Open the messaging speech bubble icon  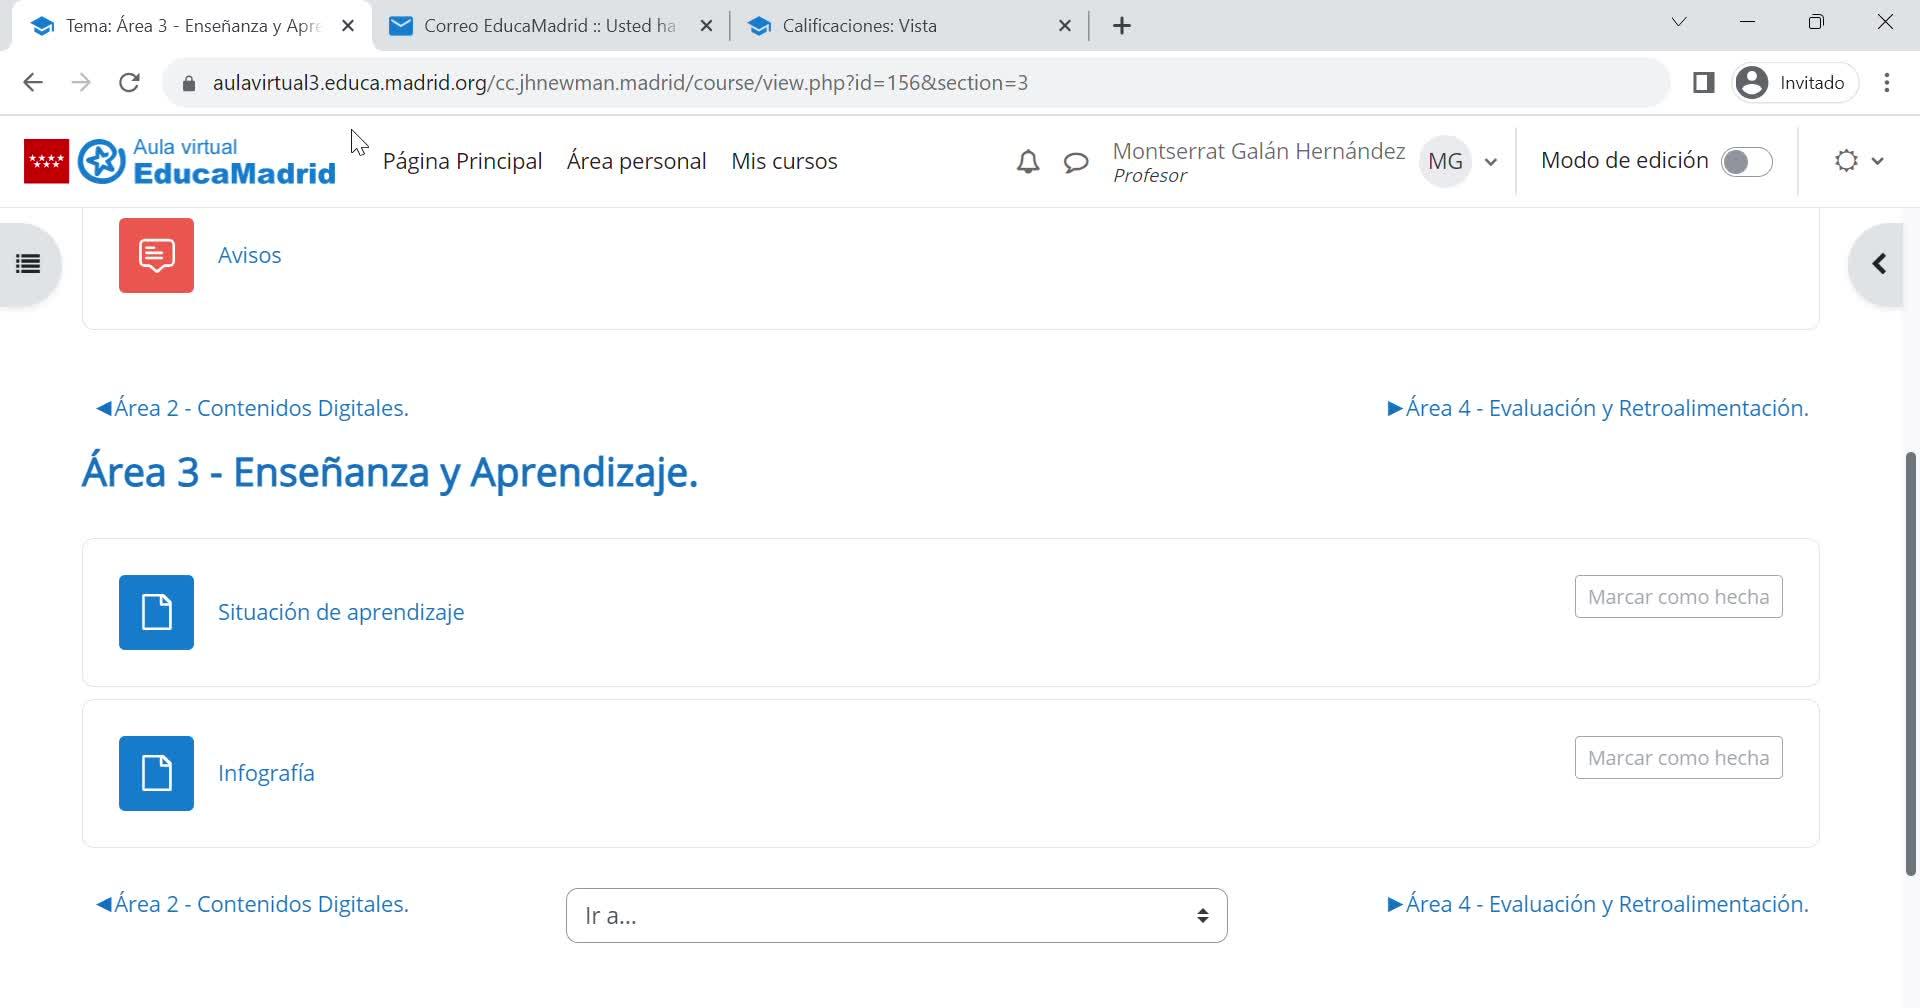tap(1076, 162)
